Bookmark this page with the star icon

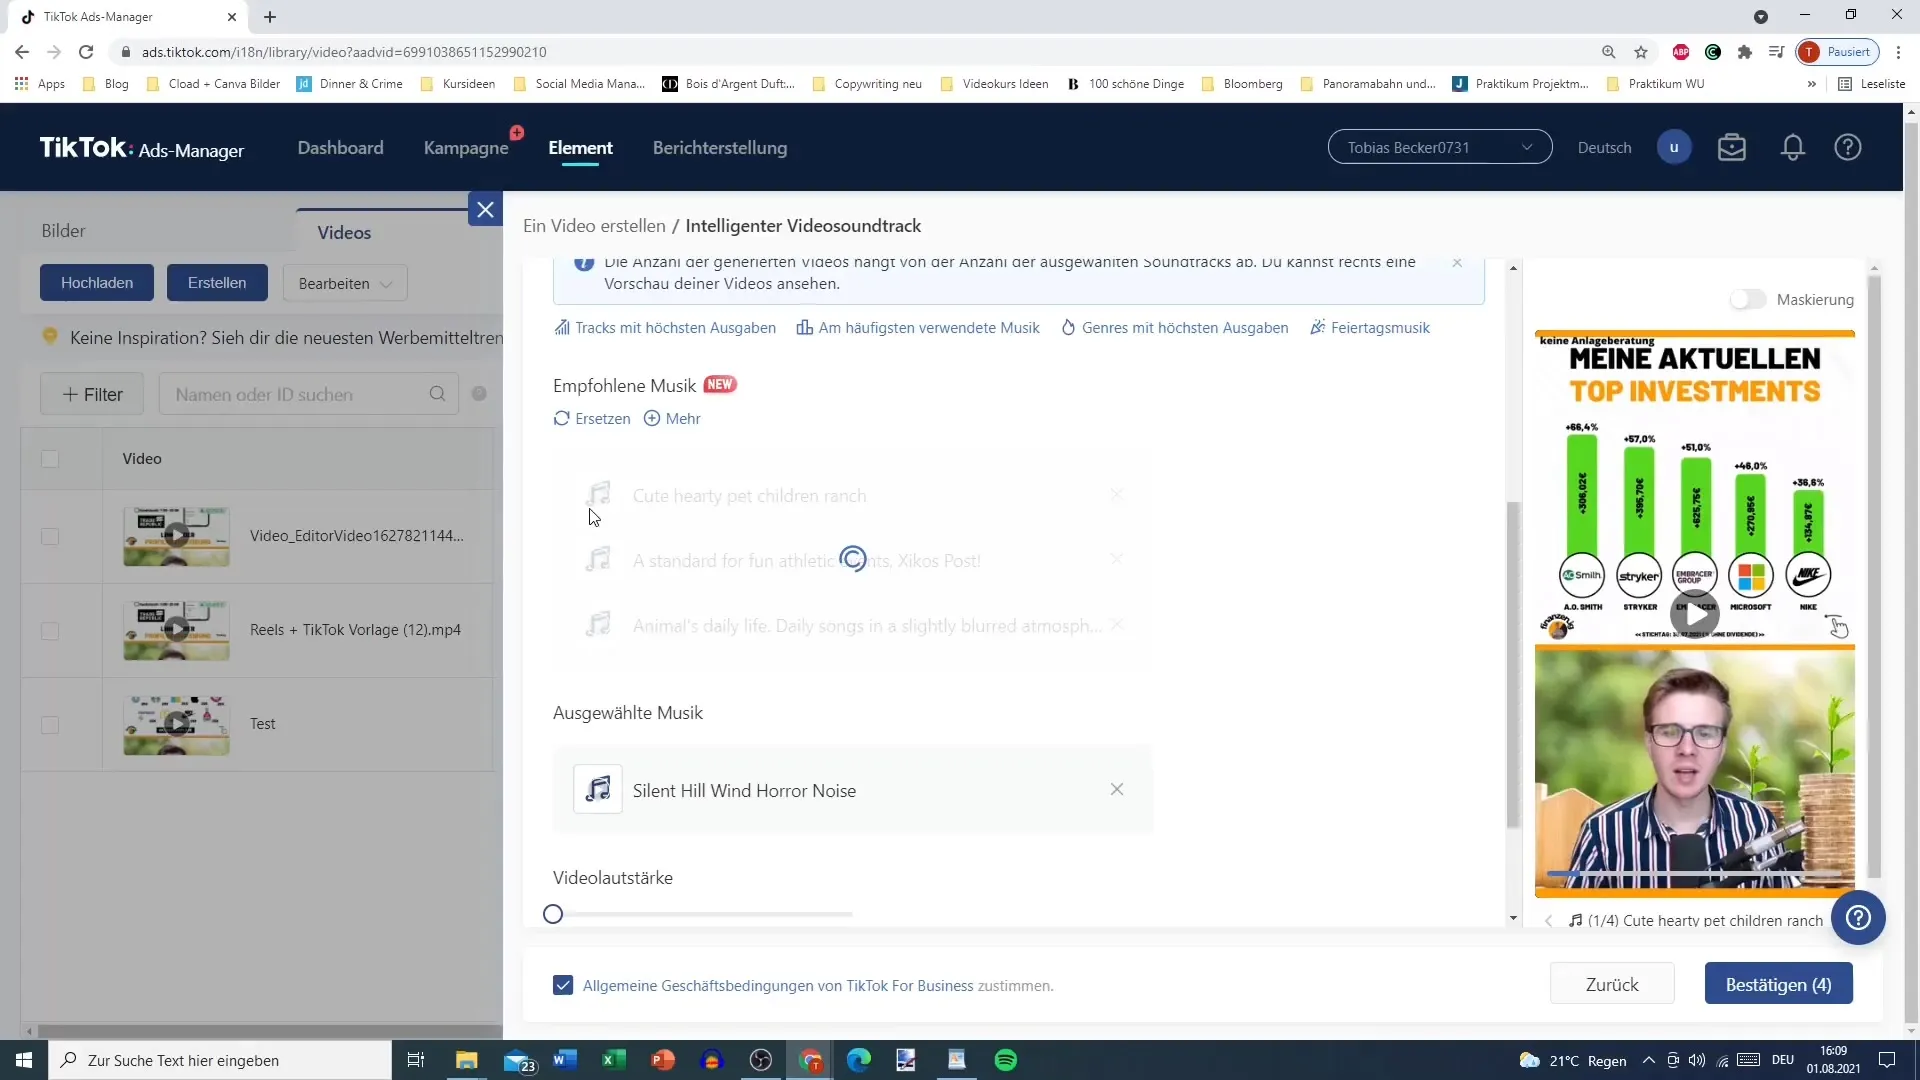1641,52
